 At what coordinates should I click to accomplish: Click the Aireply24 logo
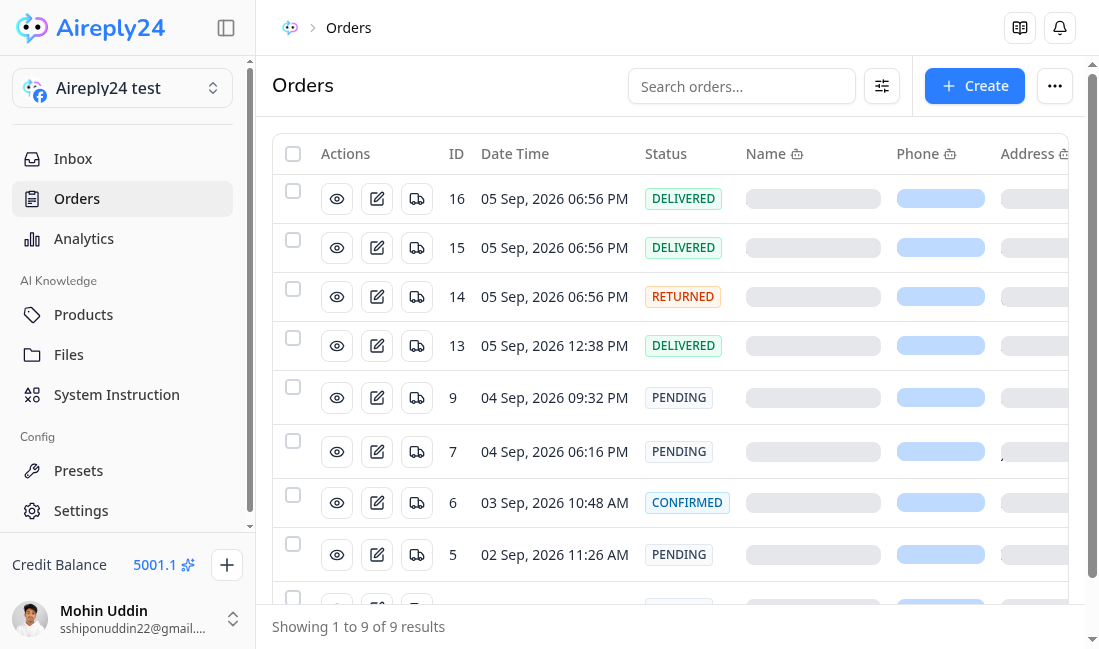90,28
